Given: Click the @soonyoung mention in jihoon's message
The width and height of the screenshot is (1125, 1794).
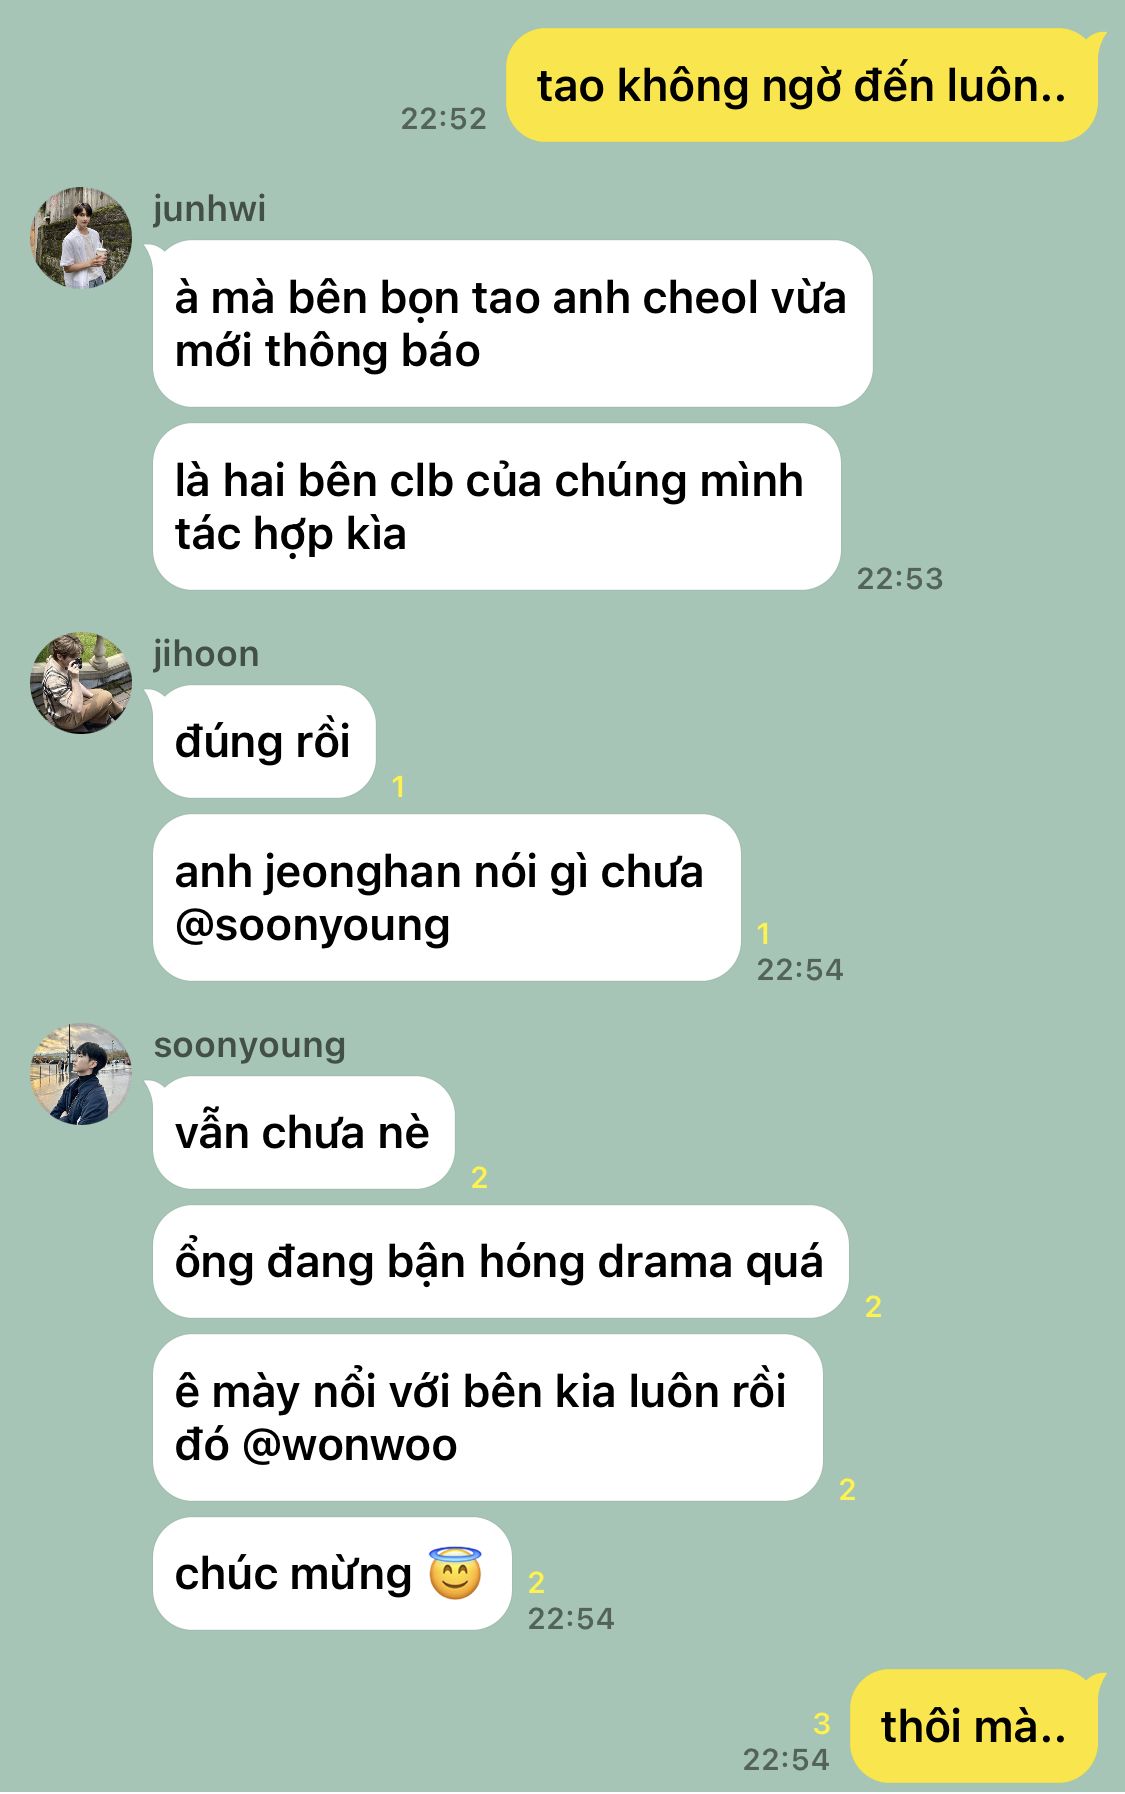Looking at the screenshot, I should 312,925.
